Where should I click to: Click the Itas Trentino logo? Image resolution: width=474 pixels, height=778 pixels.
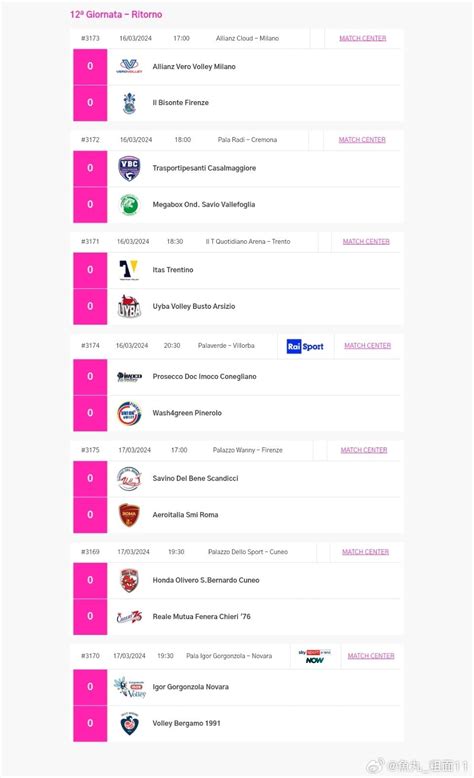coord(129,270)
